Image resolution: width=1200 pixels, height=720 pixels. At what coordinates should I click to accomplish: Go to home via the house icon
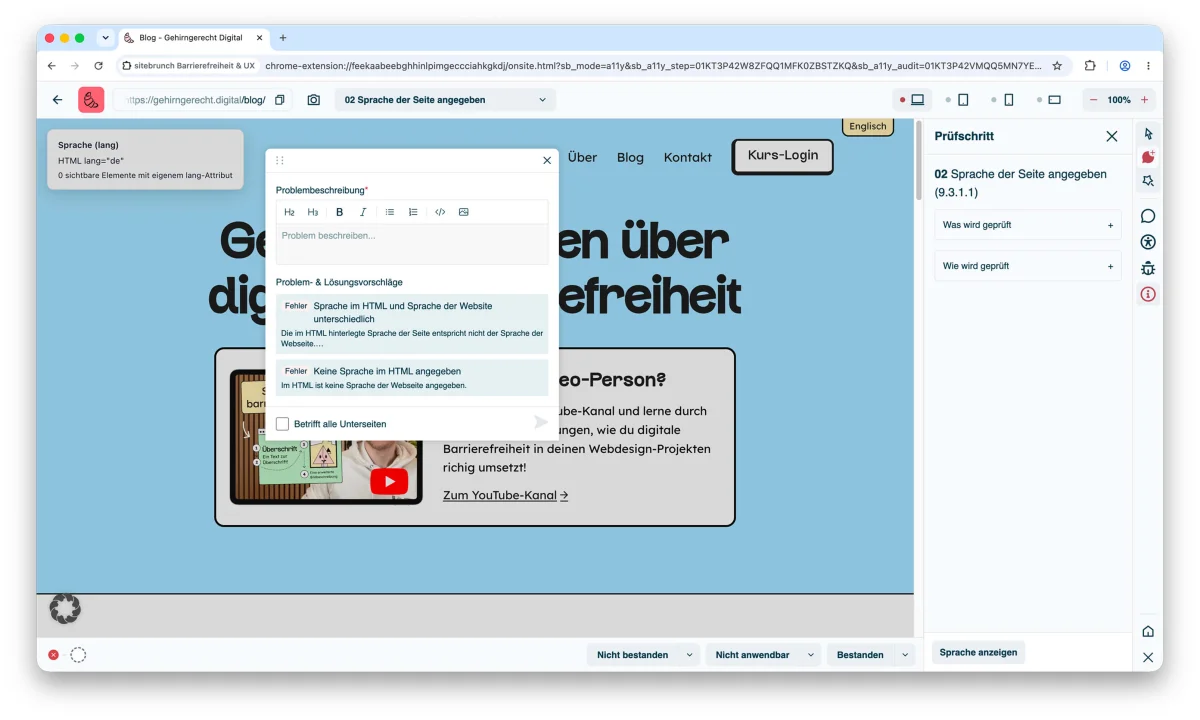pos(1148,631)
